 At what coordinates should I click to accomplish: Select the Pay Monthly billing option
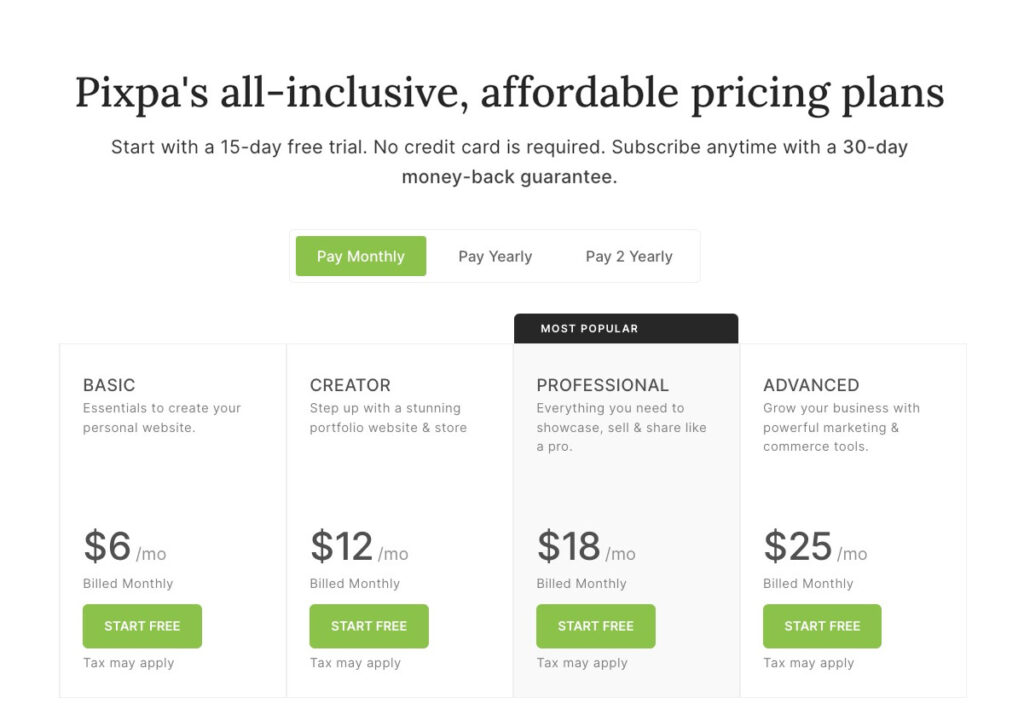point(360,256)
